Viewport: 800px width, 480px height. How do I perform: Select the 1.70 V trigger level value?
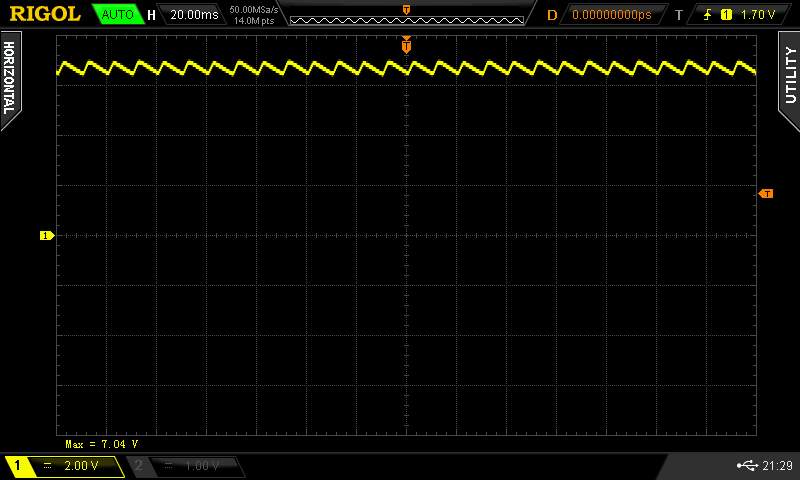[x=758, y=15]
